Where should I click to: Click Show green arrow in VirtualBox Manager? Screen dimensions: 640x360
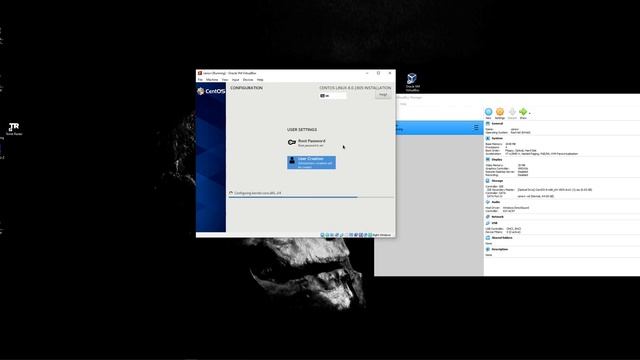[523, 113]
